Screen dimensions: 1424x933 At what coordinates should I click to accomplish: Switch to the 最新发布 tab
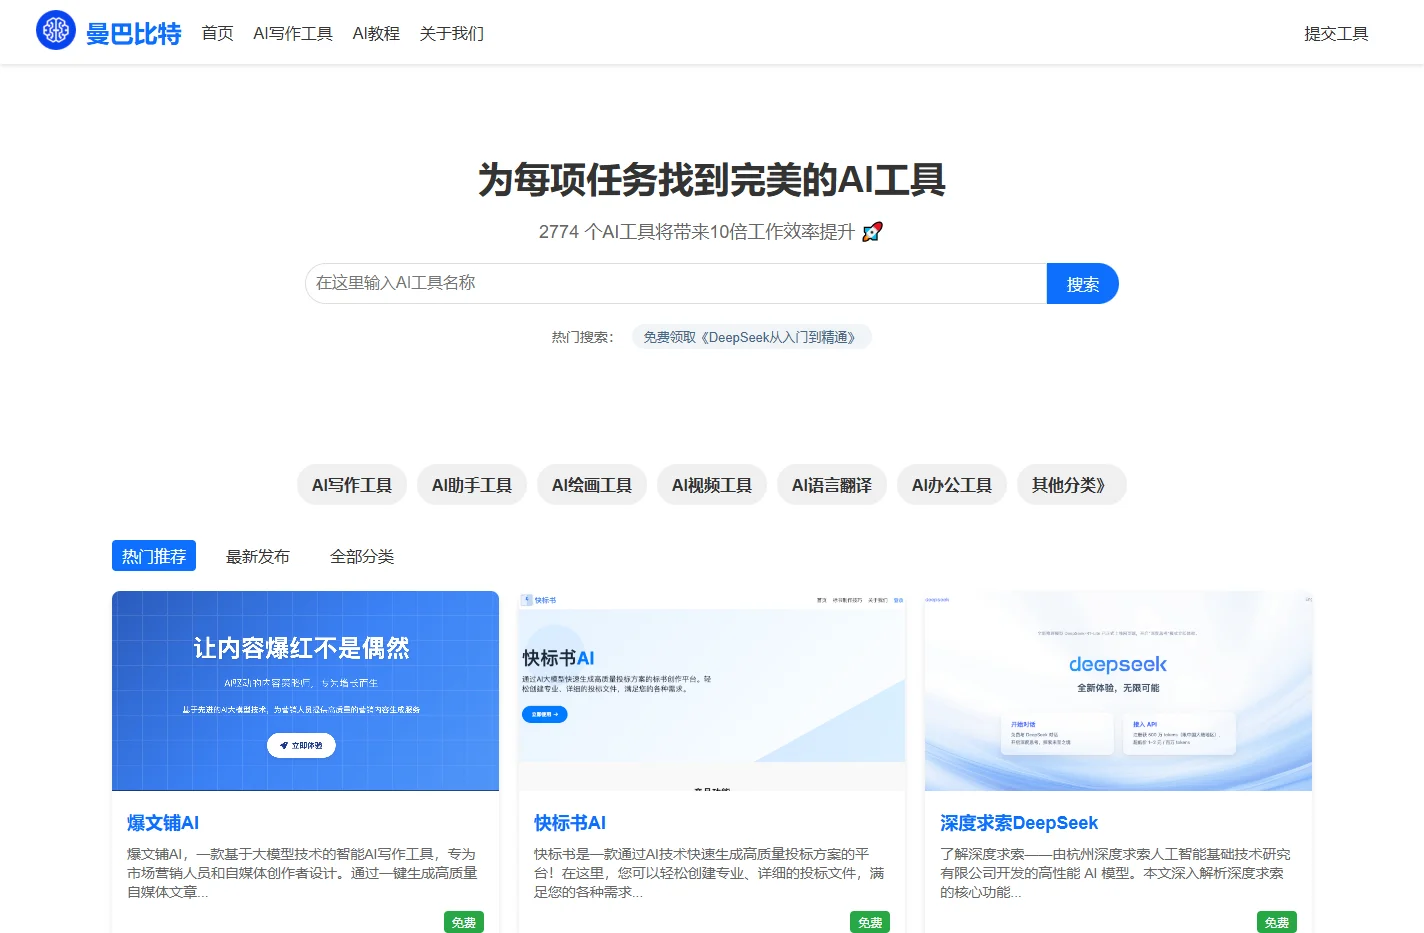[258, 556]
